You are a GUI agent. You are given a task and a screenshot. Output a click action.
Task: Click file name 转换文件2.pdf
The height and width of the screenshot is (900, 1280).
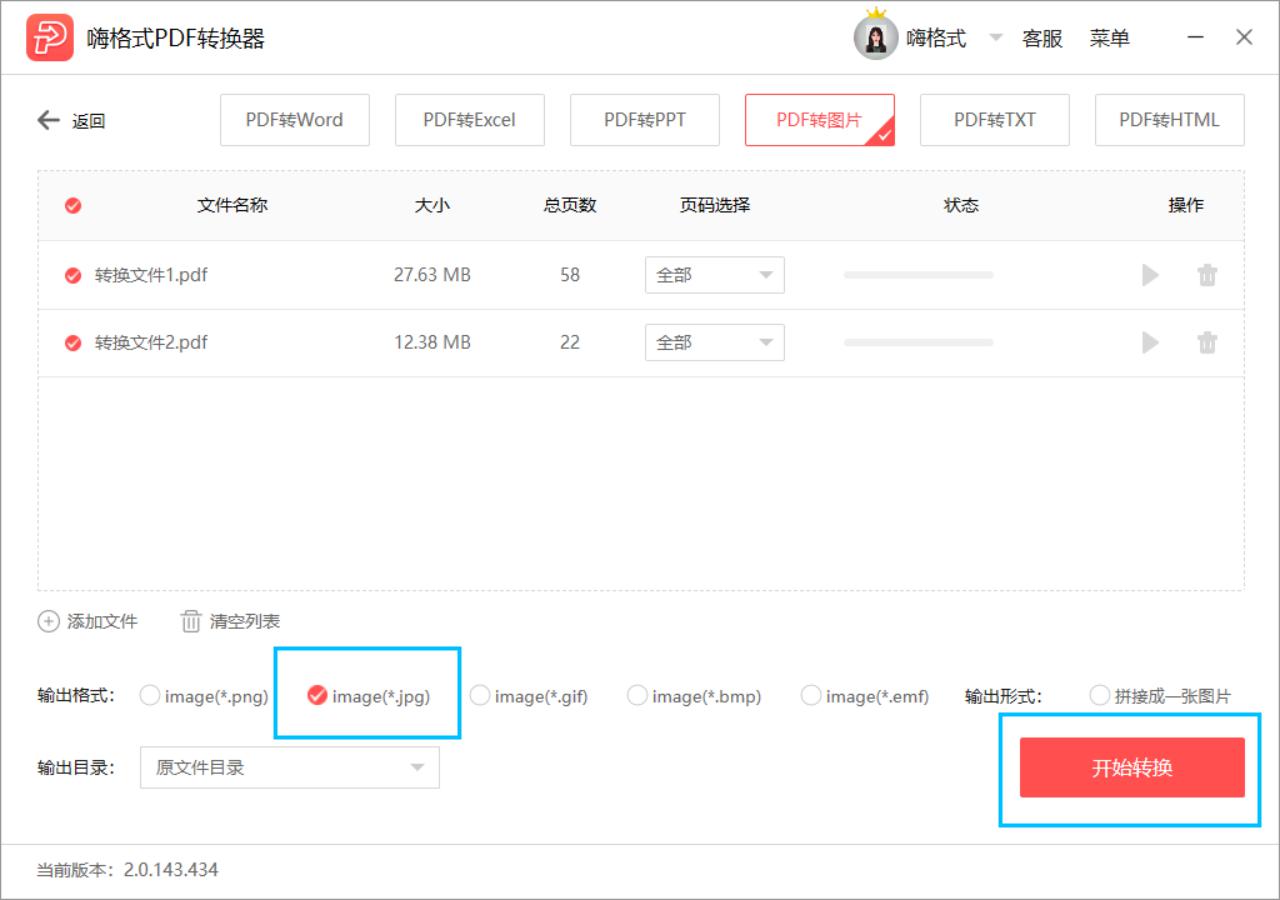pos(151,343)
